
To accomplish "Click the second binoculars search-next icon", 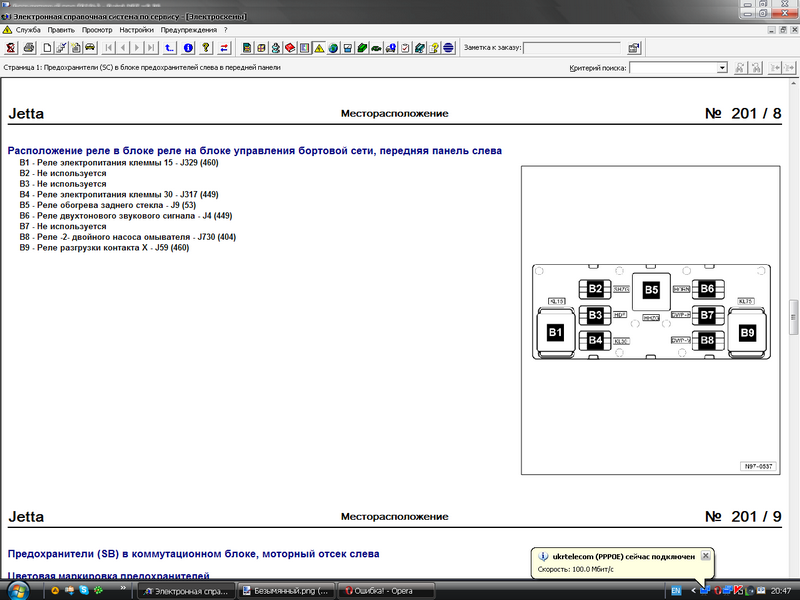I will [x=756, y=68].
